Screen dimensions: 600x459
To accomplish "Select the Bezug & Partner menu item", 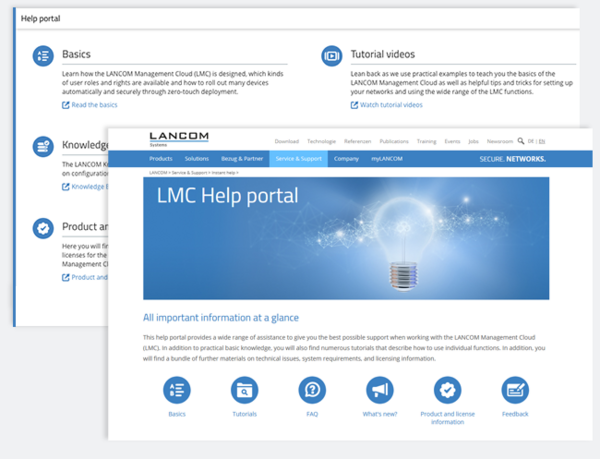I will [x=242, y=159].
